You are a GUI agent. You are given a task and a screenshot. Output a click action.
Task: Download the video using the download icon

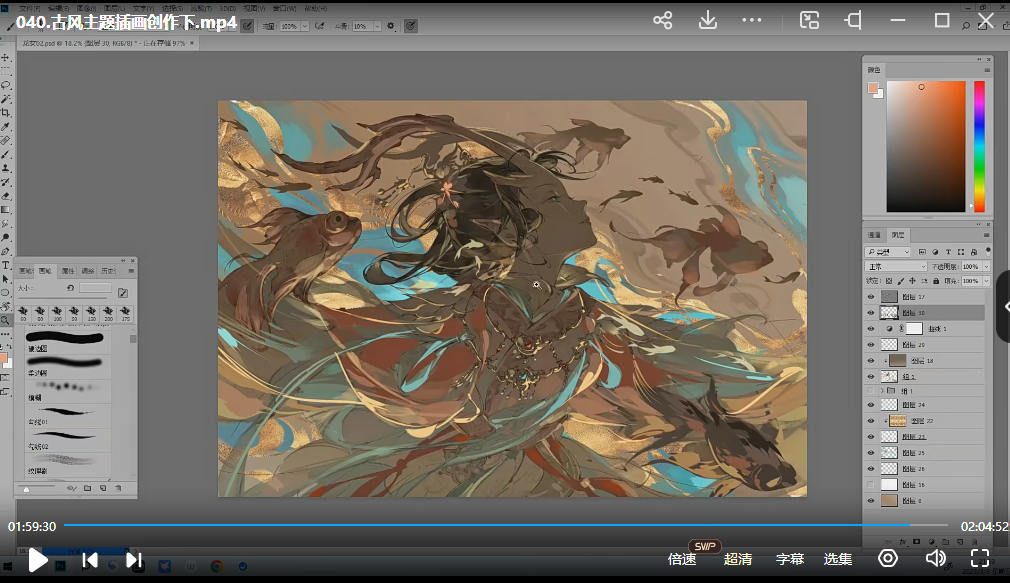point(707,20)
